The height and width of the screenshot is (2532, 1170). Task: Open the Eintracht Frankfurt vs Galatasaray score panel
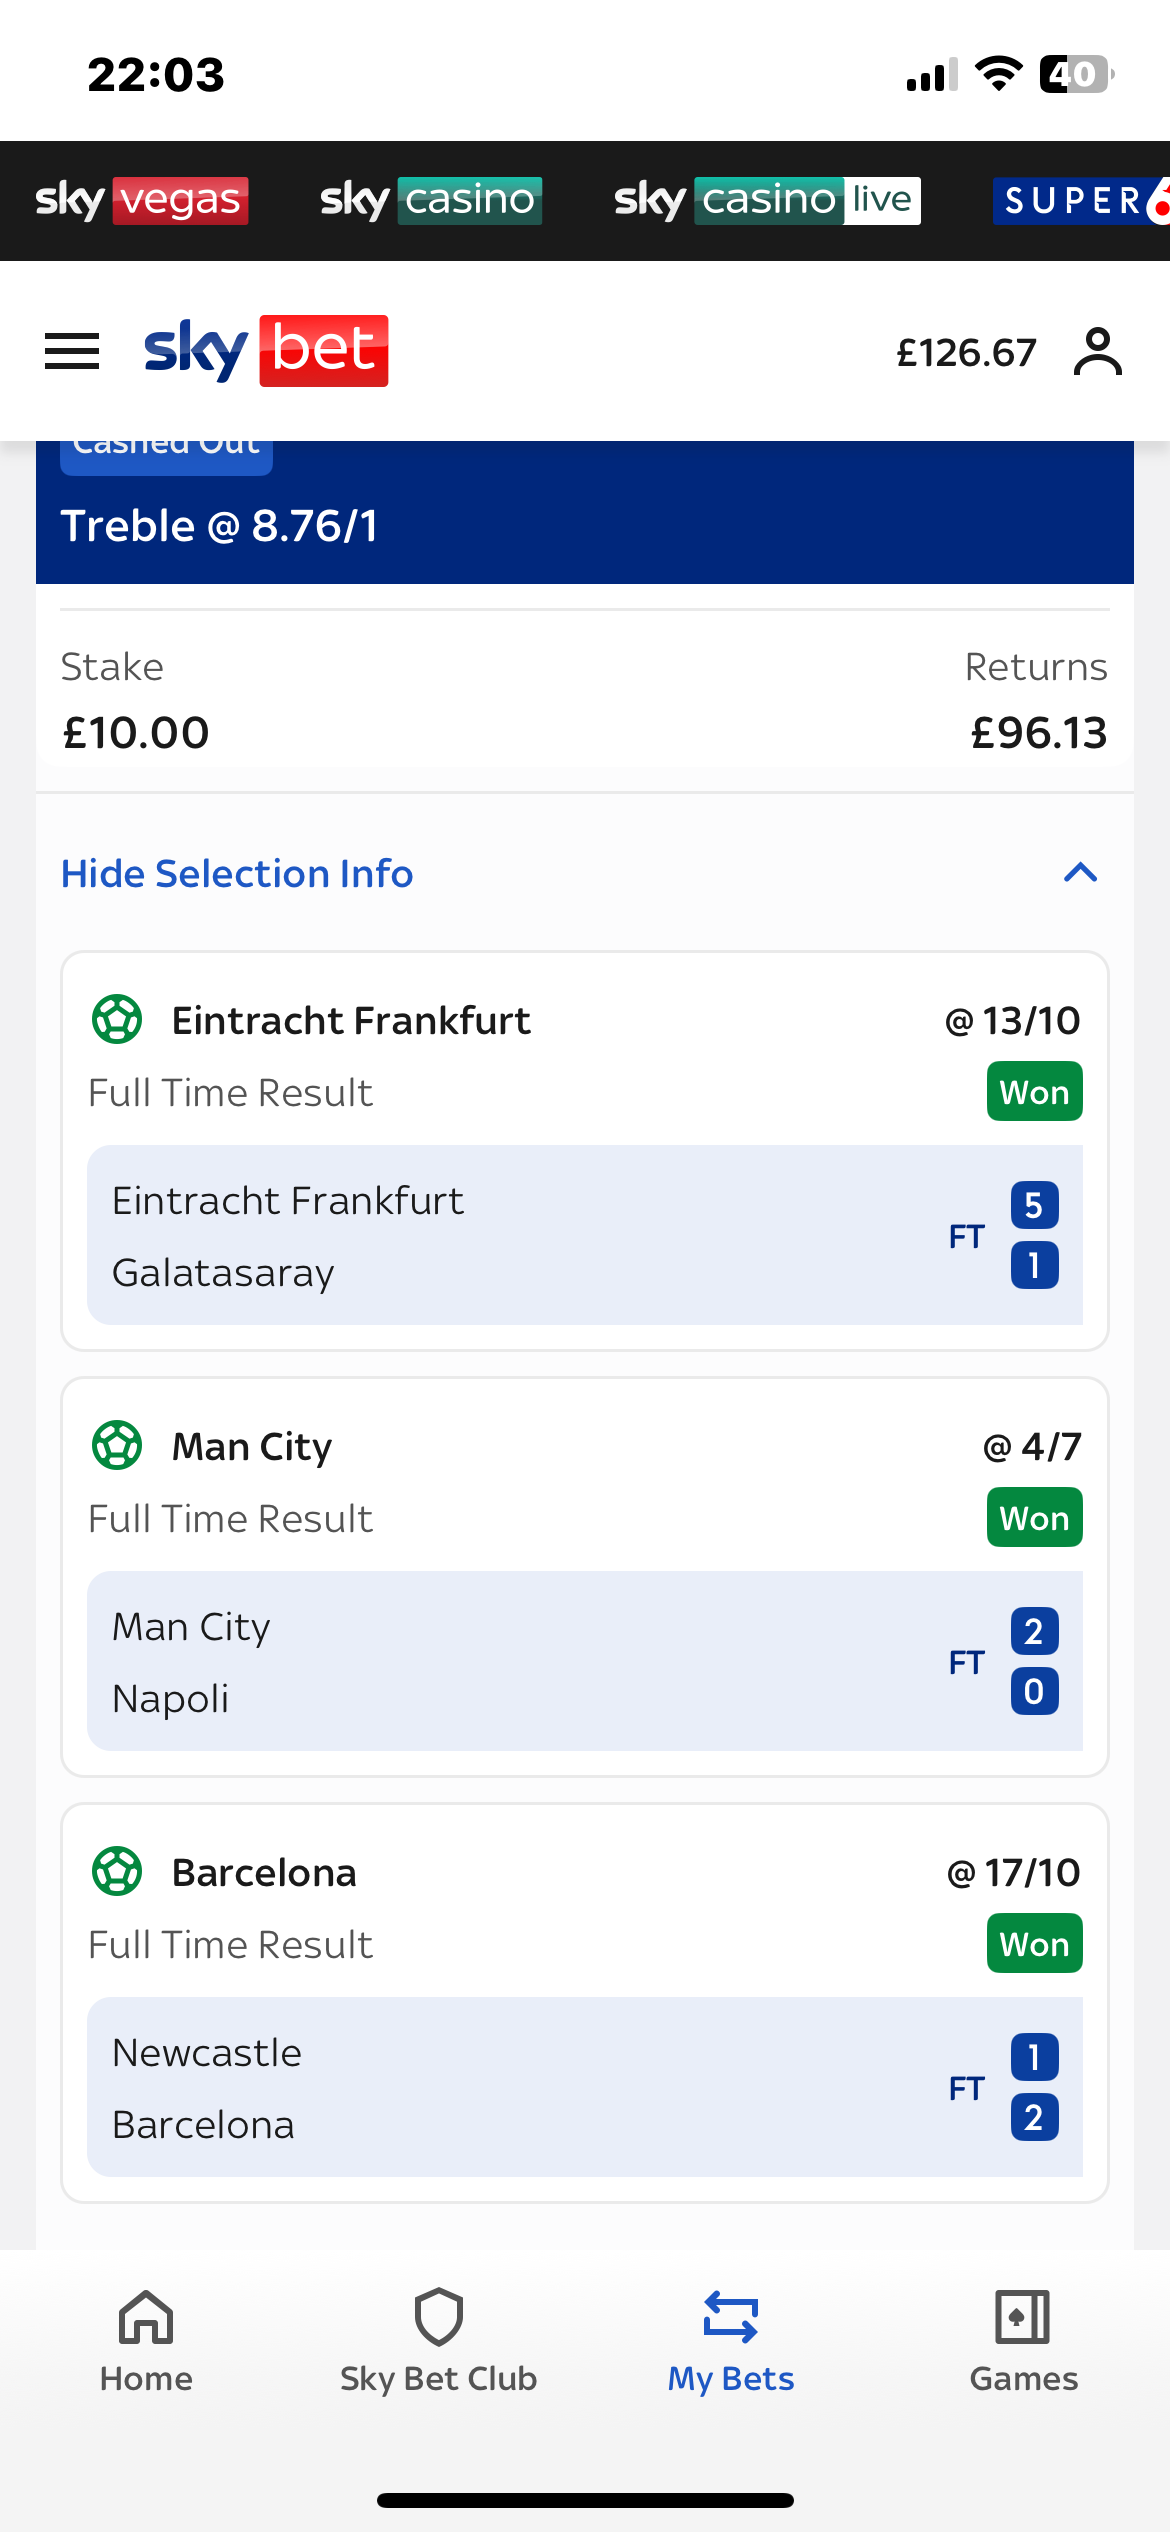tap(585, 1235)
